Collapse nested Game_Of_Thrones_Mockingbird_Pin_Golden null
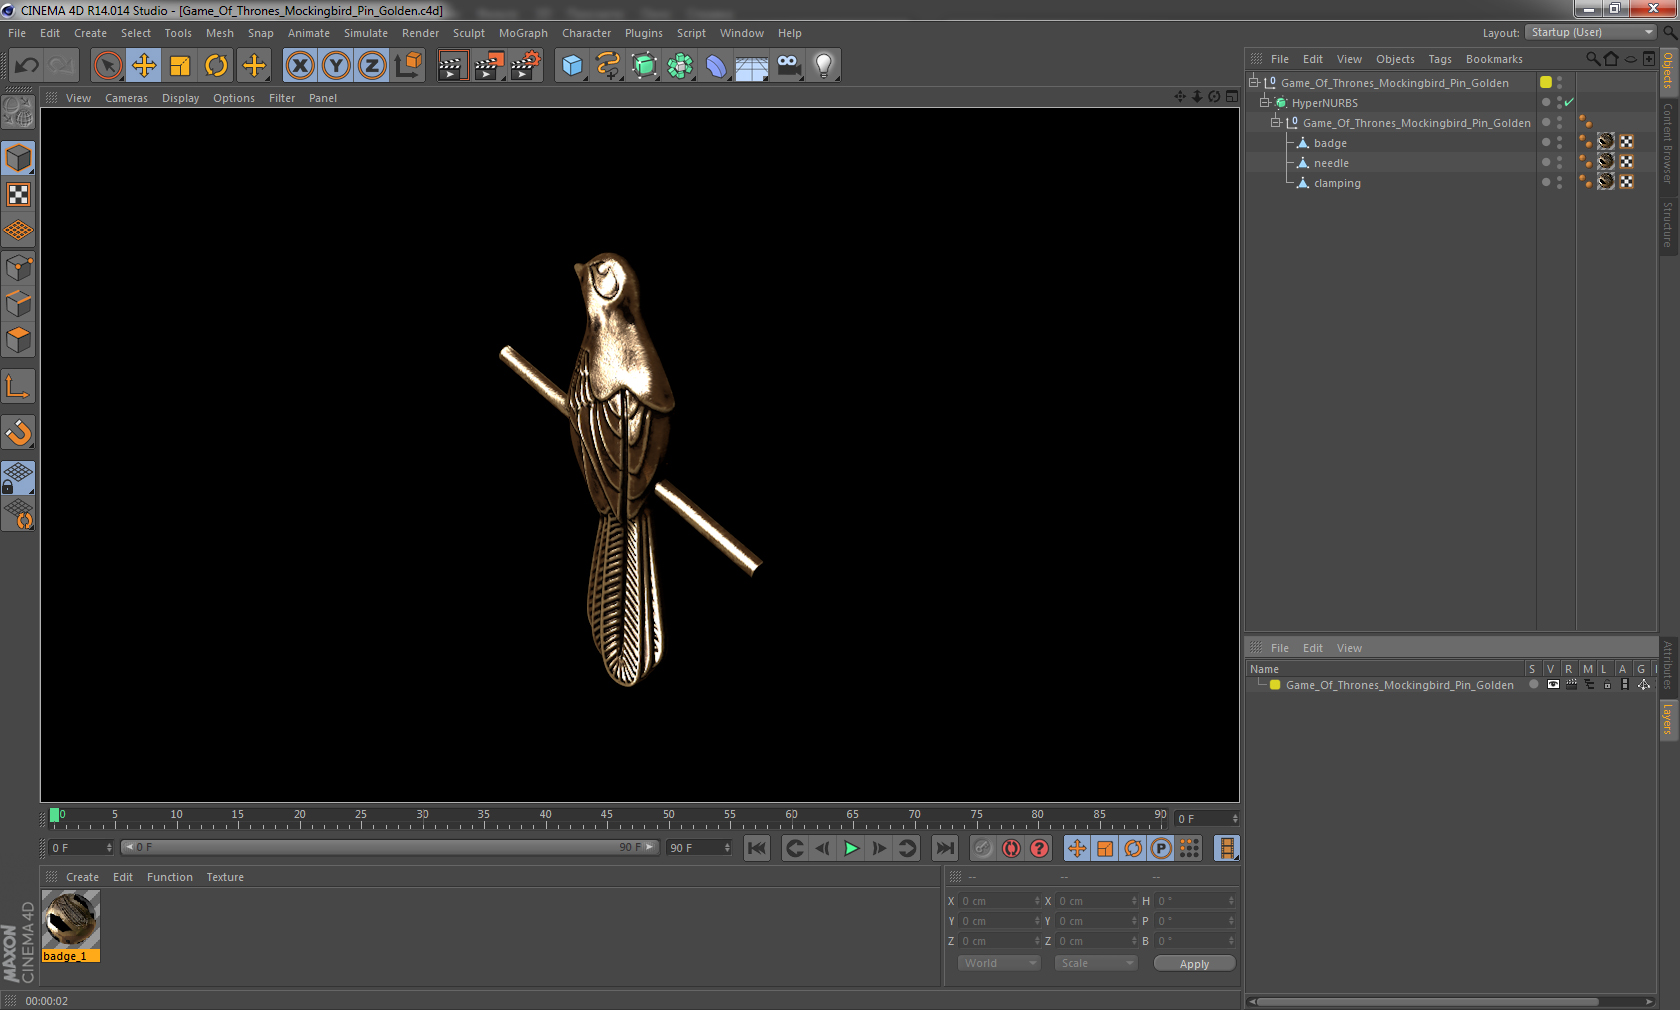This screenshot has height=1010, width=1680. [1275, 122]
